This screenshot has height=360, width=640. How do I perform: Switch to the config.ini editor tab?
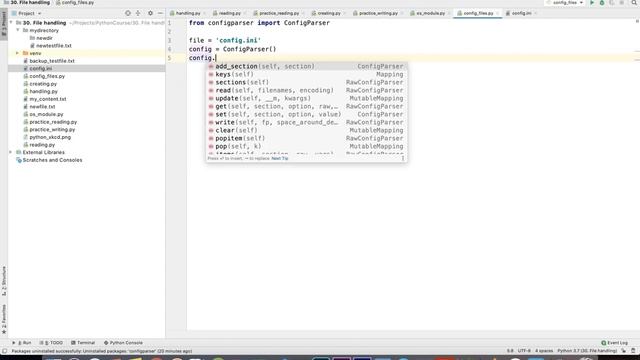[x=521, y=13]
